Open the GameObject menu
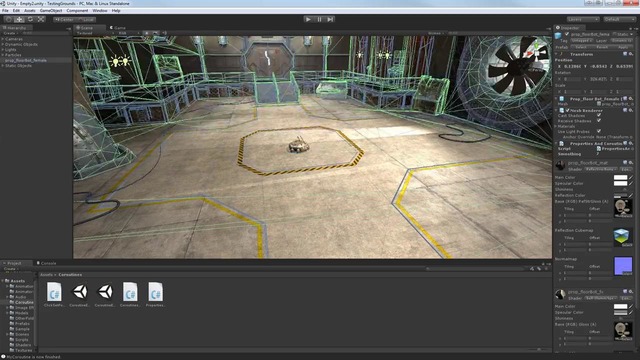This screenshot has height=360, width=640. click(51, 11)
